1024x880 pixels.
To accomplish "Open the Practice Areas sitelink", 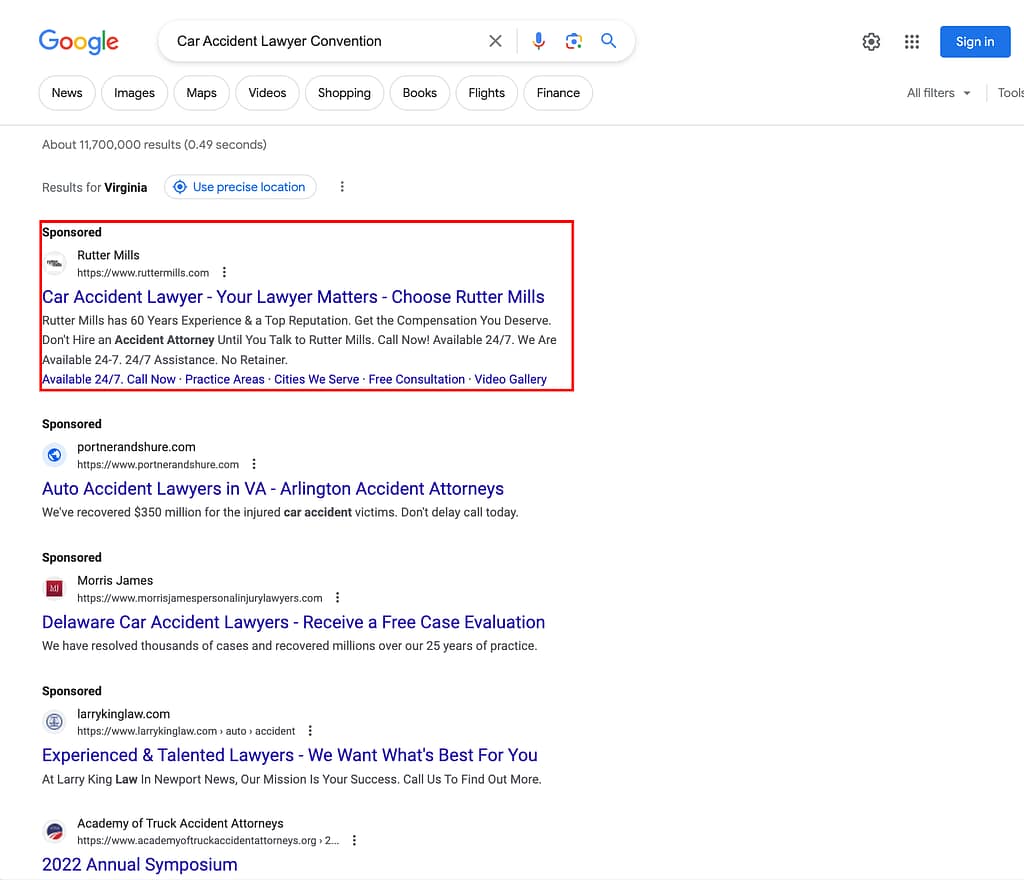I will point(225,379).
